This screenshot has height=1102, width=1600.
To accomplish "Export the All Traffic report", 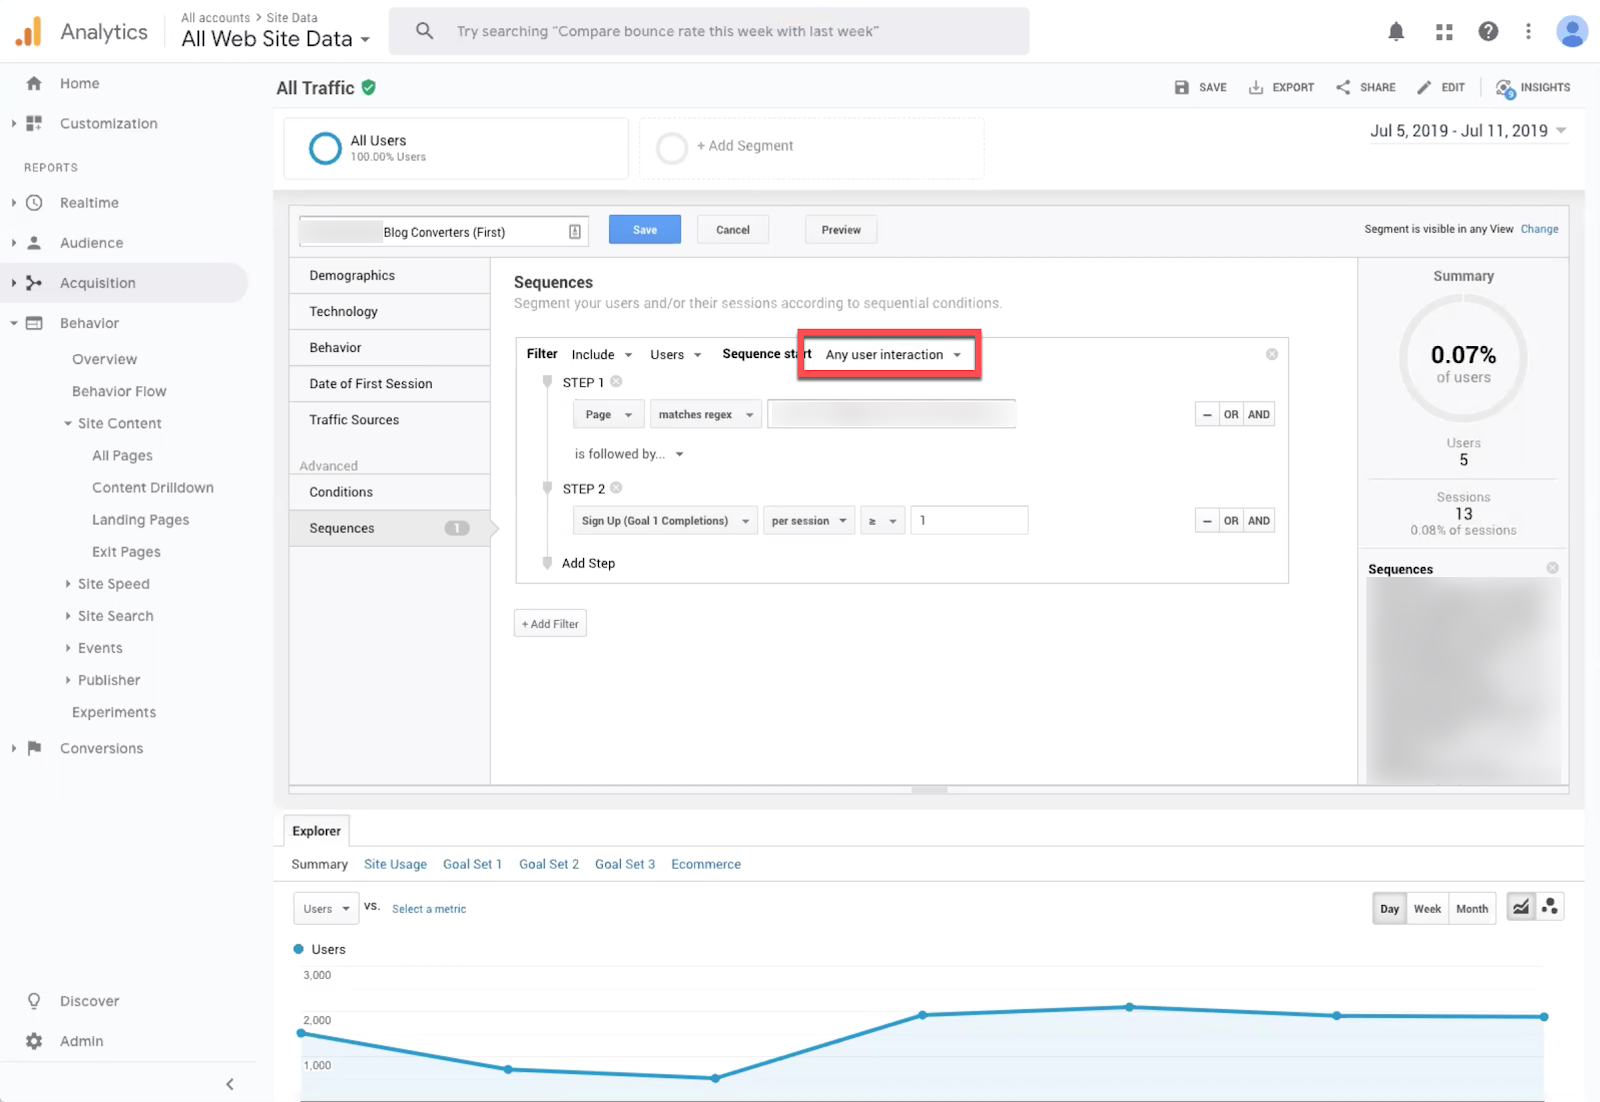I will [x=1281, y=87].
